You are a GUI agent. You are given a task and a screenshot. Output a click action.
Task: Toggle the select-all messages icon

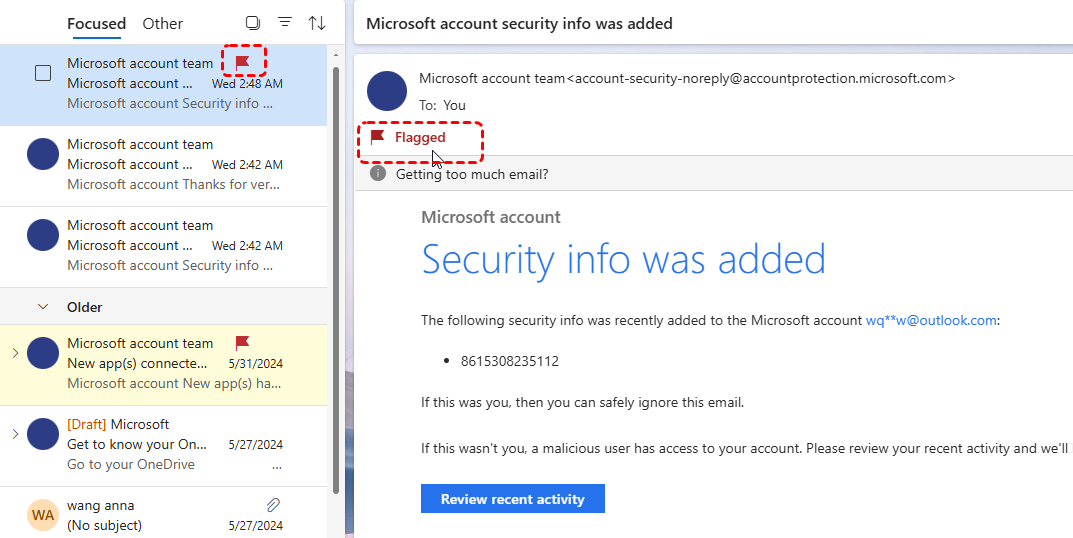coord(253,23)
